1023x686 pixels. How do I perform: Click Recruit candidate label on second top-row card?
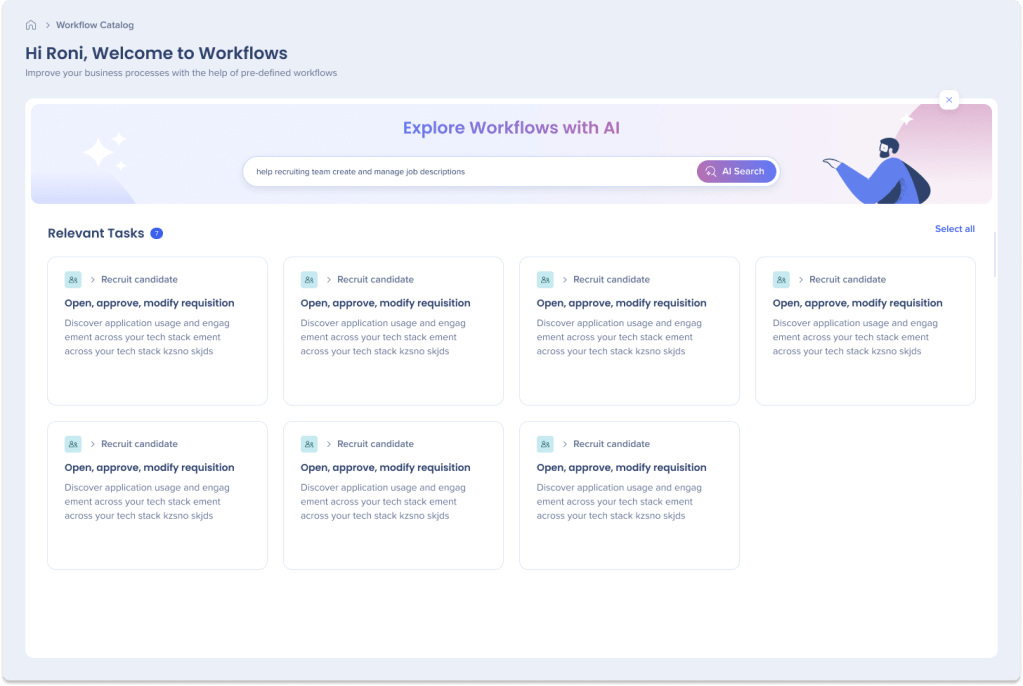[375, 280]
